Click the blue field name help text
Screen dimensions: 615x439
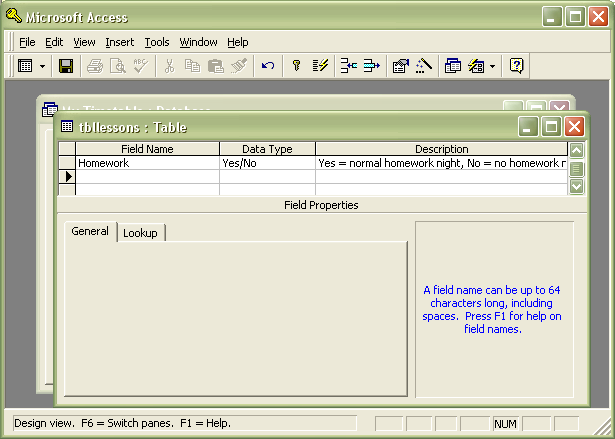492,310
